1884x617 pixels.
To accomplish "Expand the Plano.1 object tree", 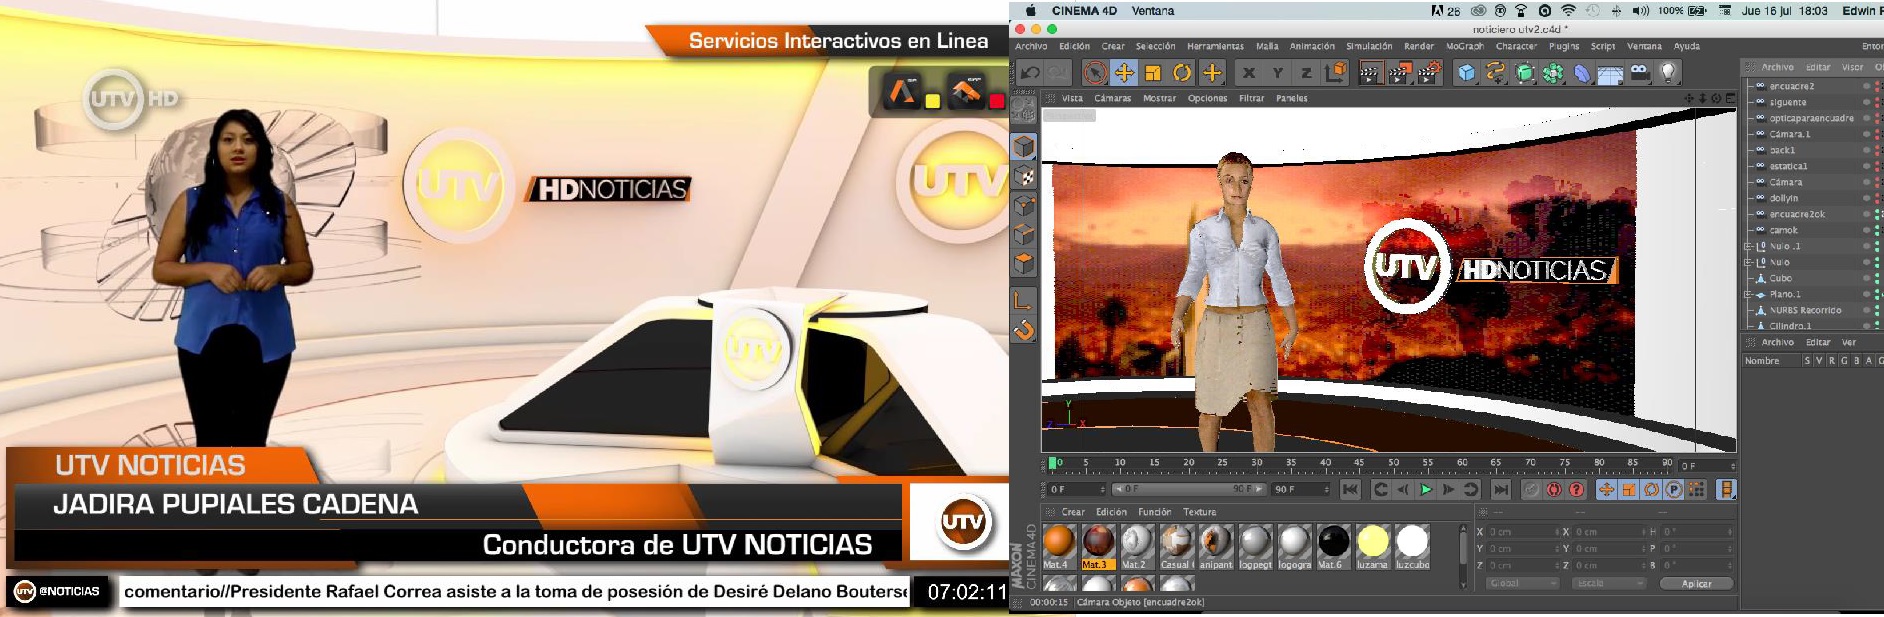I will (1748, 294).
